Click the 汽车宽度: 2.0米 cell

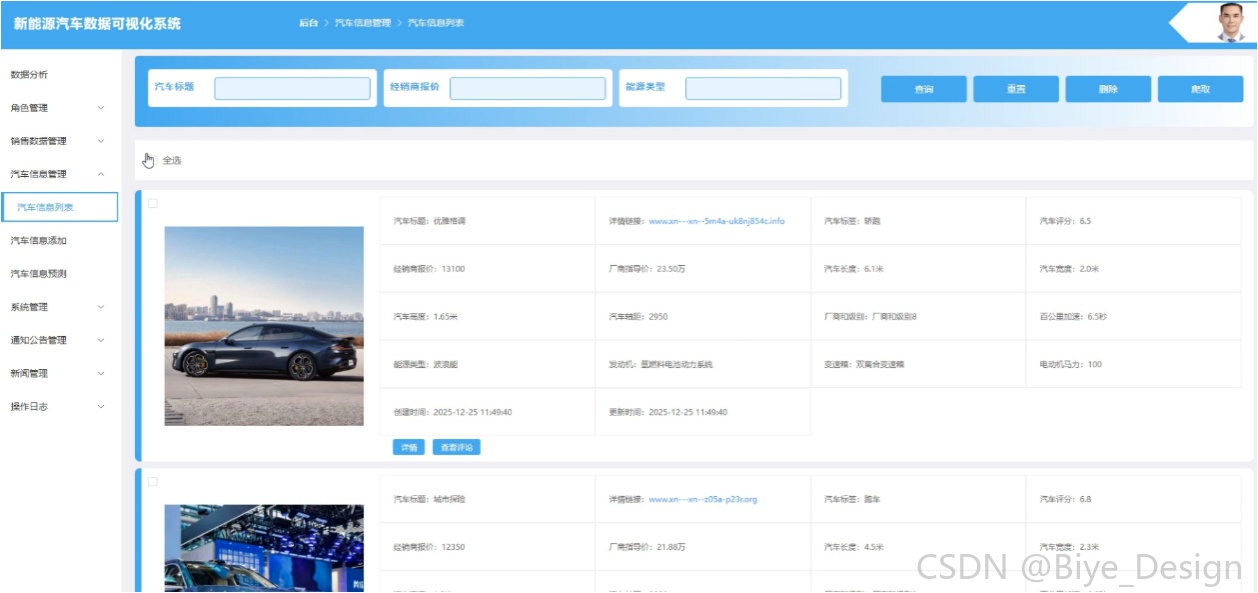pyautogui.click(x=1133, y=269)
